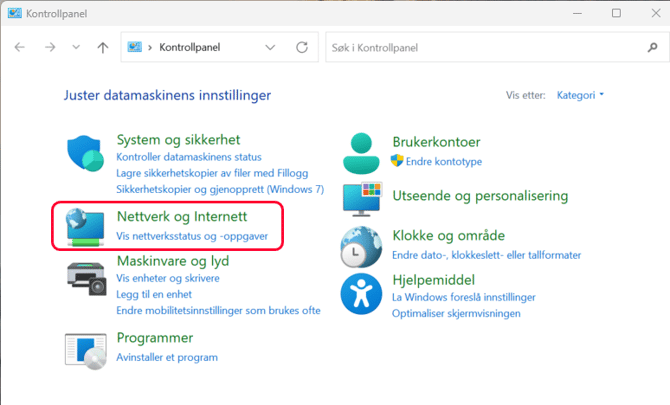
Task: Click the shield icon beside Endre kontotype
Action: (x=397, y=161)
